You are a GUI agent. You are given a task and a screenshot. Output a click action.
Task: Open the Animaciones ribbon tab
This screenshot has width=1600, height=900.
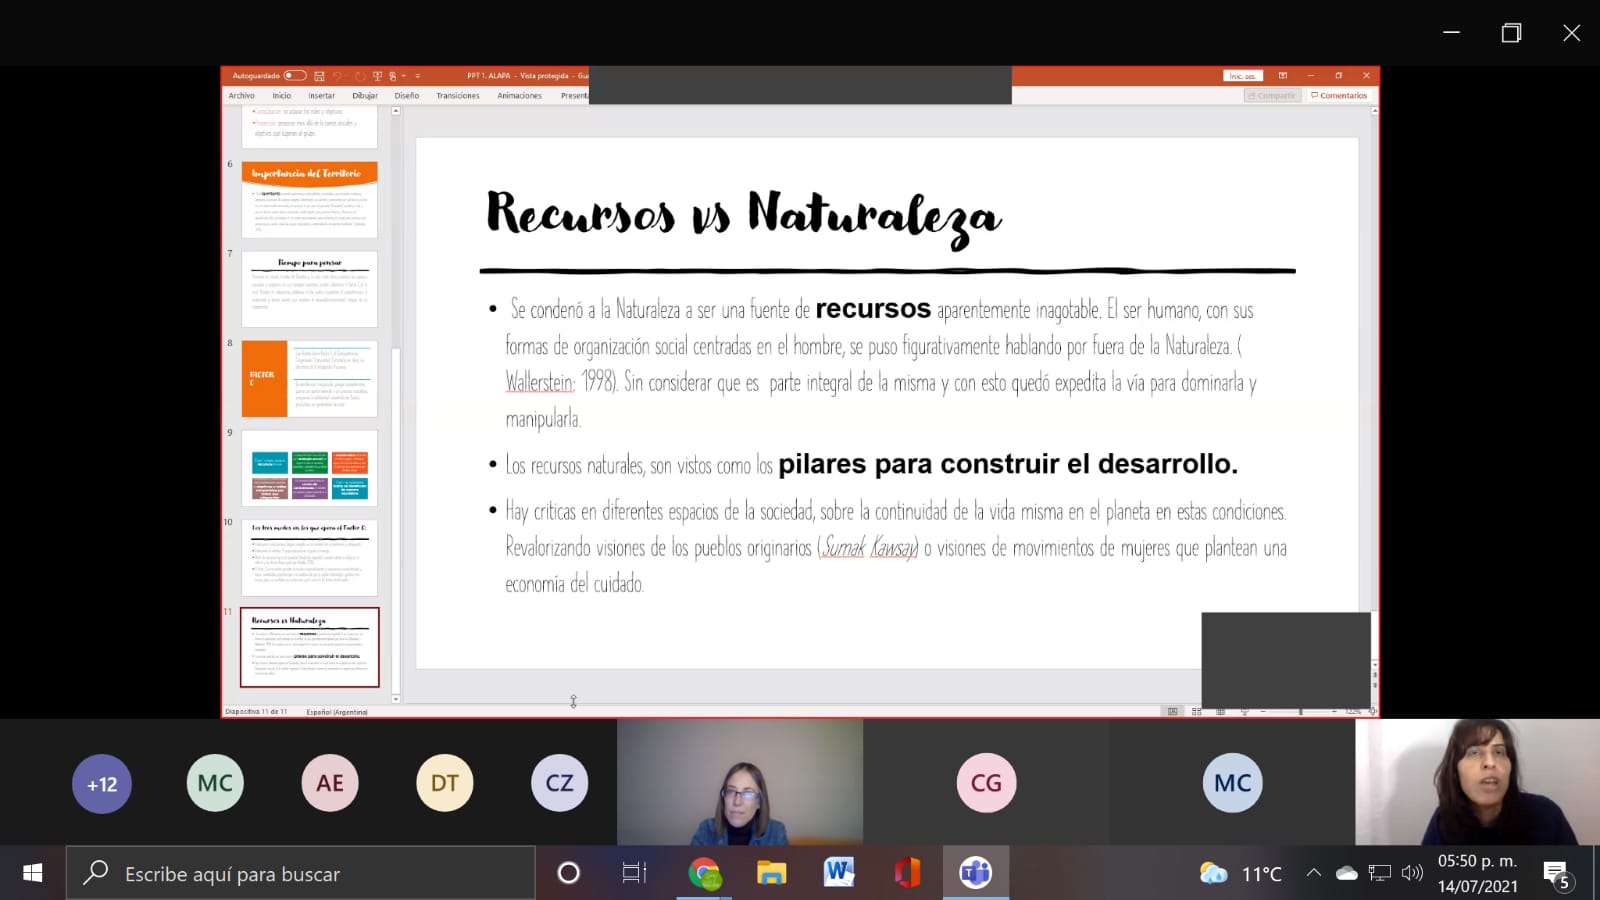(520, 96)
